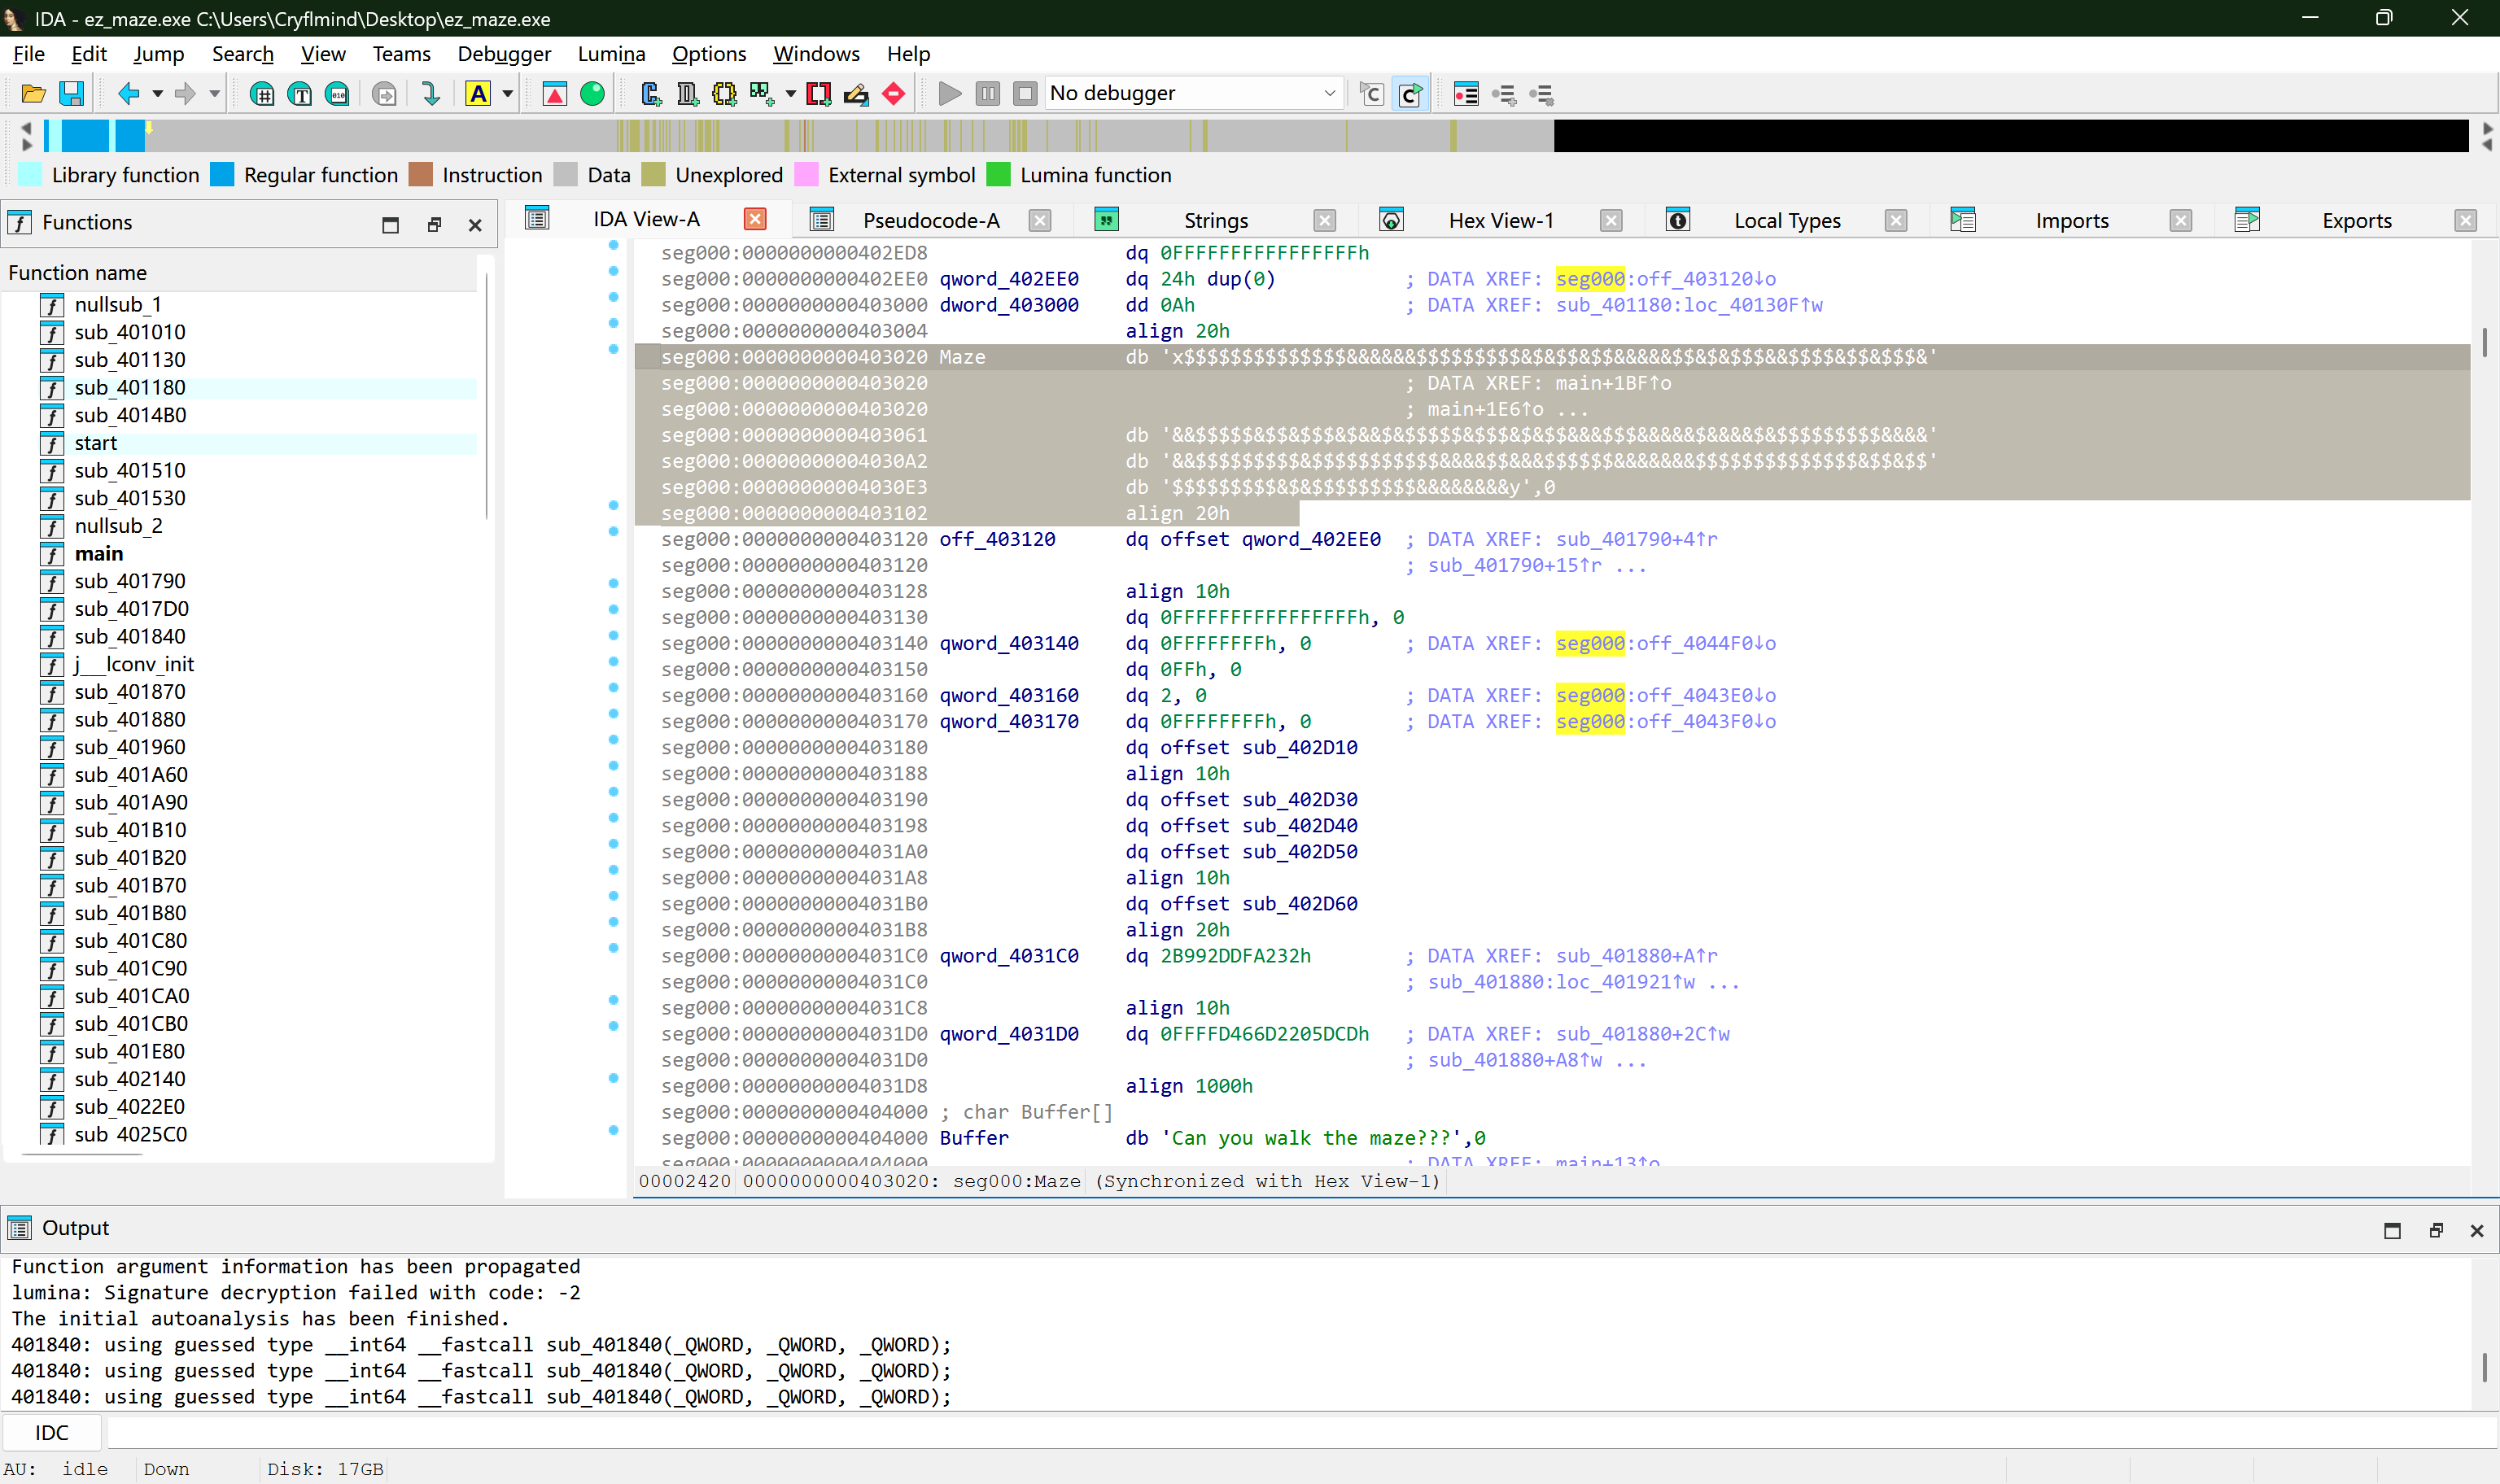Viewport: 2500px width, 1484px height.
Task: Click the Start process play button
Action: tap(949, 94)
